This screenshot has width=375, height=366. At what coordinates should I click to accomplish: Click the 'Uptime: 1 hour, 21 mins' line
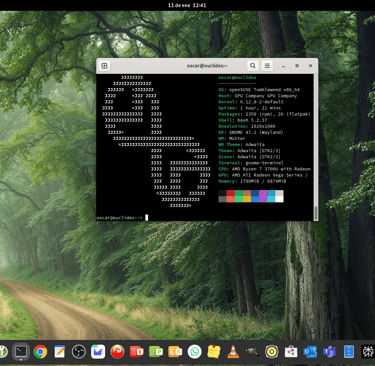(249, 108)
